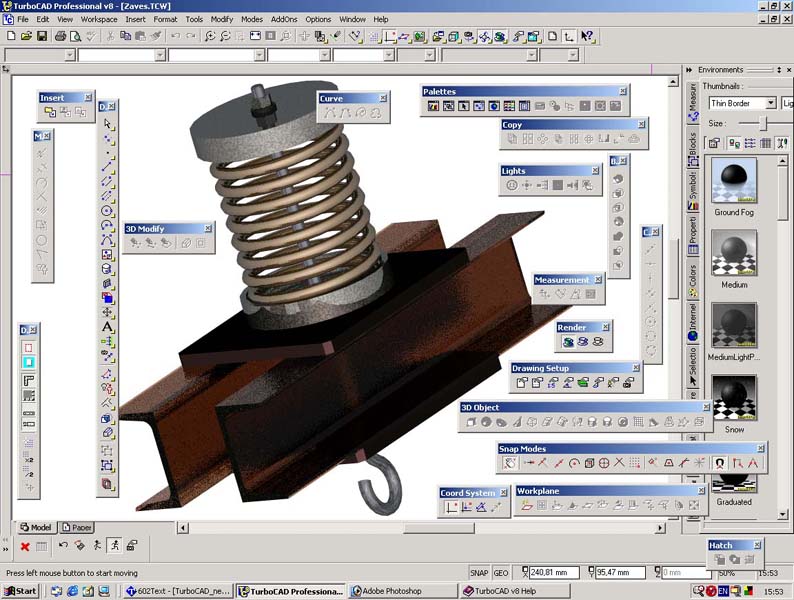Switch to Adobe Photoshop taskbar button
Image resolution: width=794 pixels, height=600 pixels.
point(403,591)
